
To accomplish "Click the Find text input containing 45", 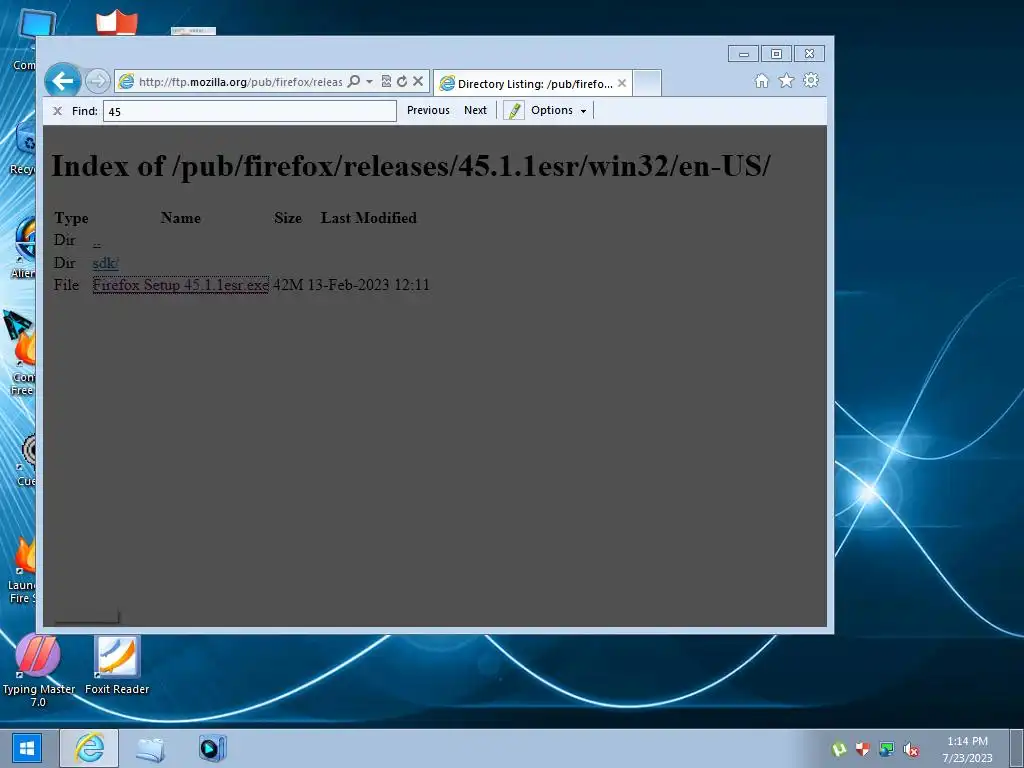I will pos(249,111).
